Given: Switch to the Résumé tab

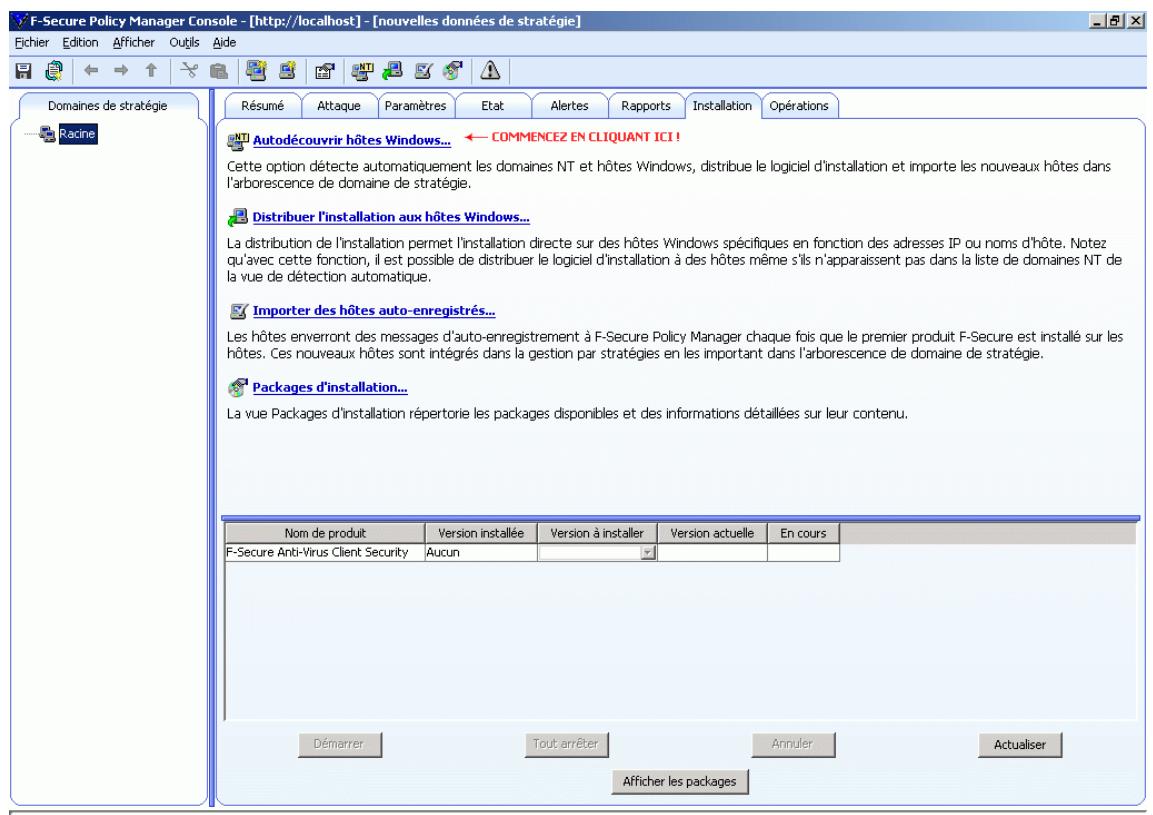Looking at the screenshot, I should [x=263, y=106].
